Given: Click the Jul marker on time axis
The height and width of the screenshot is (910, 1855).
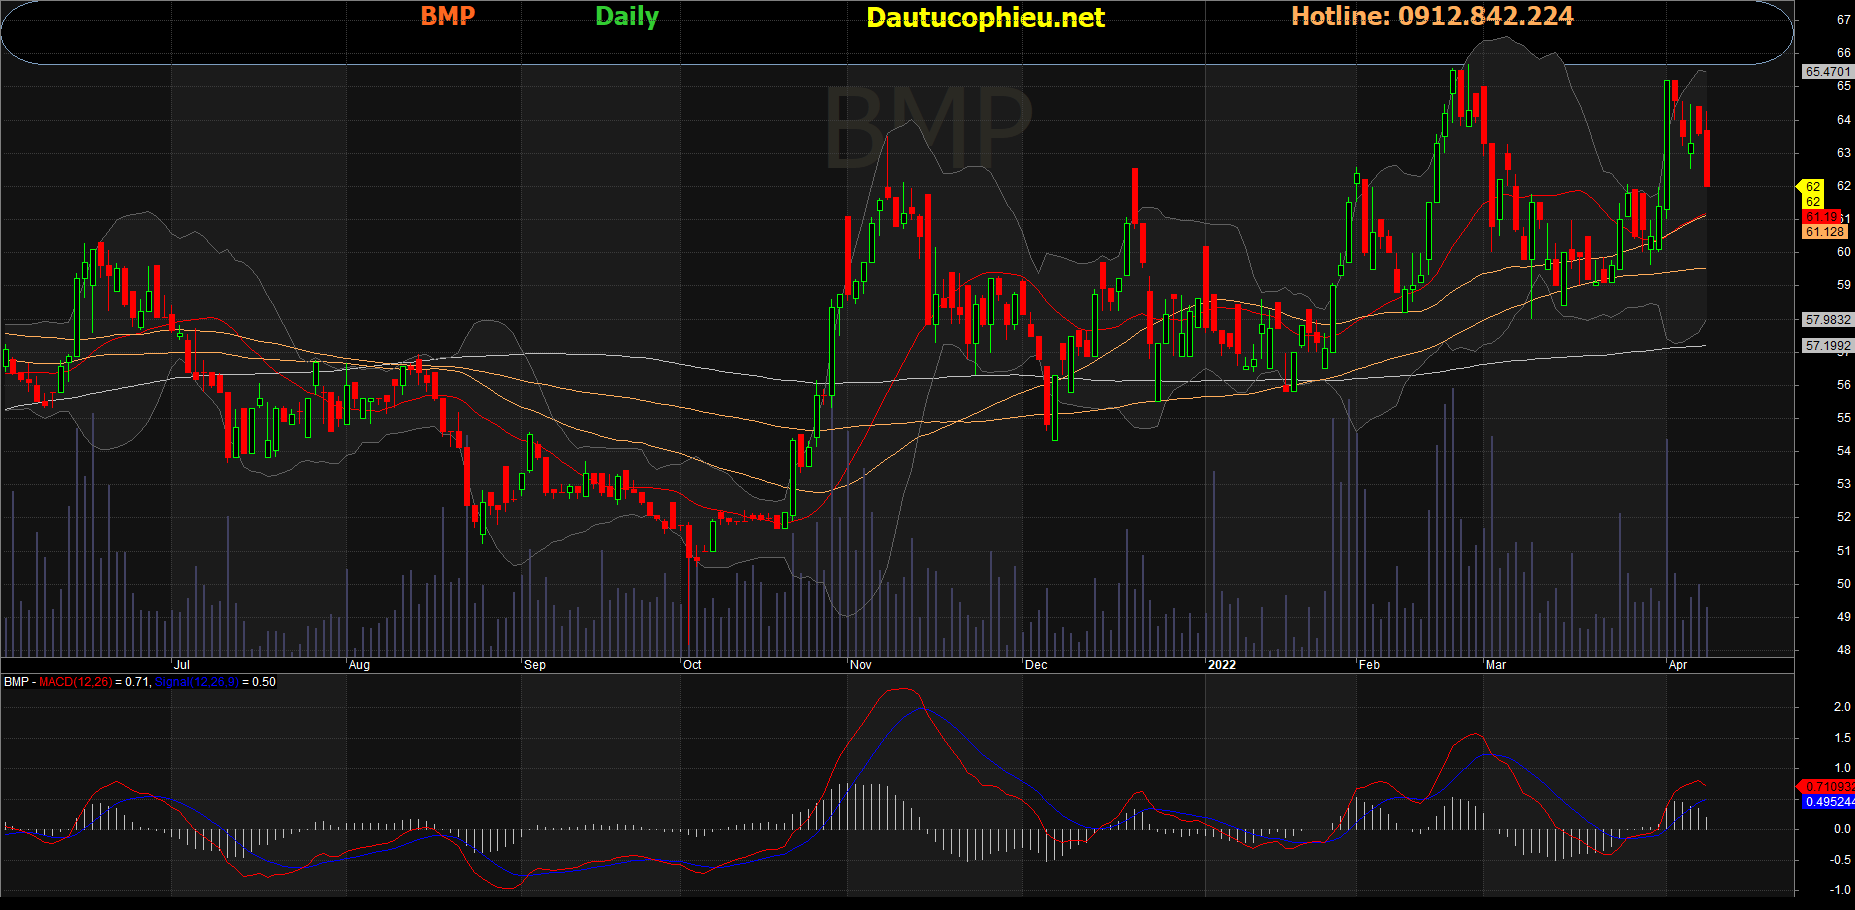Looking at the screenshot, I should coord(181,665).
